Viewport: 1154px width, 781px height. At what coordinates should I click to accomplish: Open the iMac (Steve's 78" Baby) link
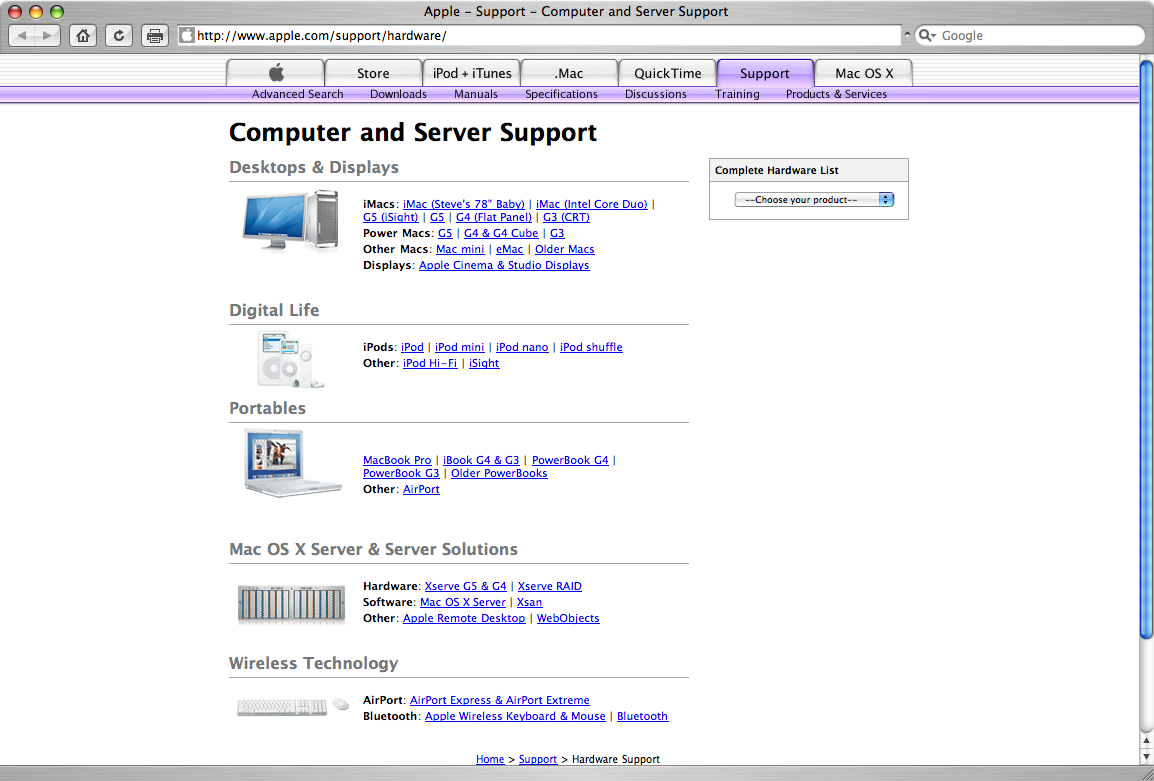pos(464,204)
